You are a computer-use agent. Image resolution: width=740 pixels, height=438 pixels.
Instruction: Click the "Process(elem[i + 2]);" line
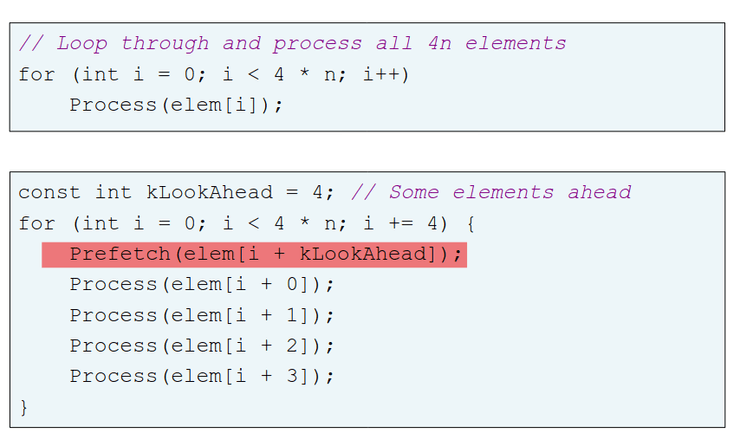[x=201, y=345]
